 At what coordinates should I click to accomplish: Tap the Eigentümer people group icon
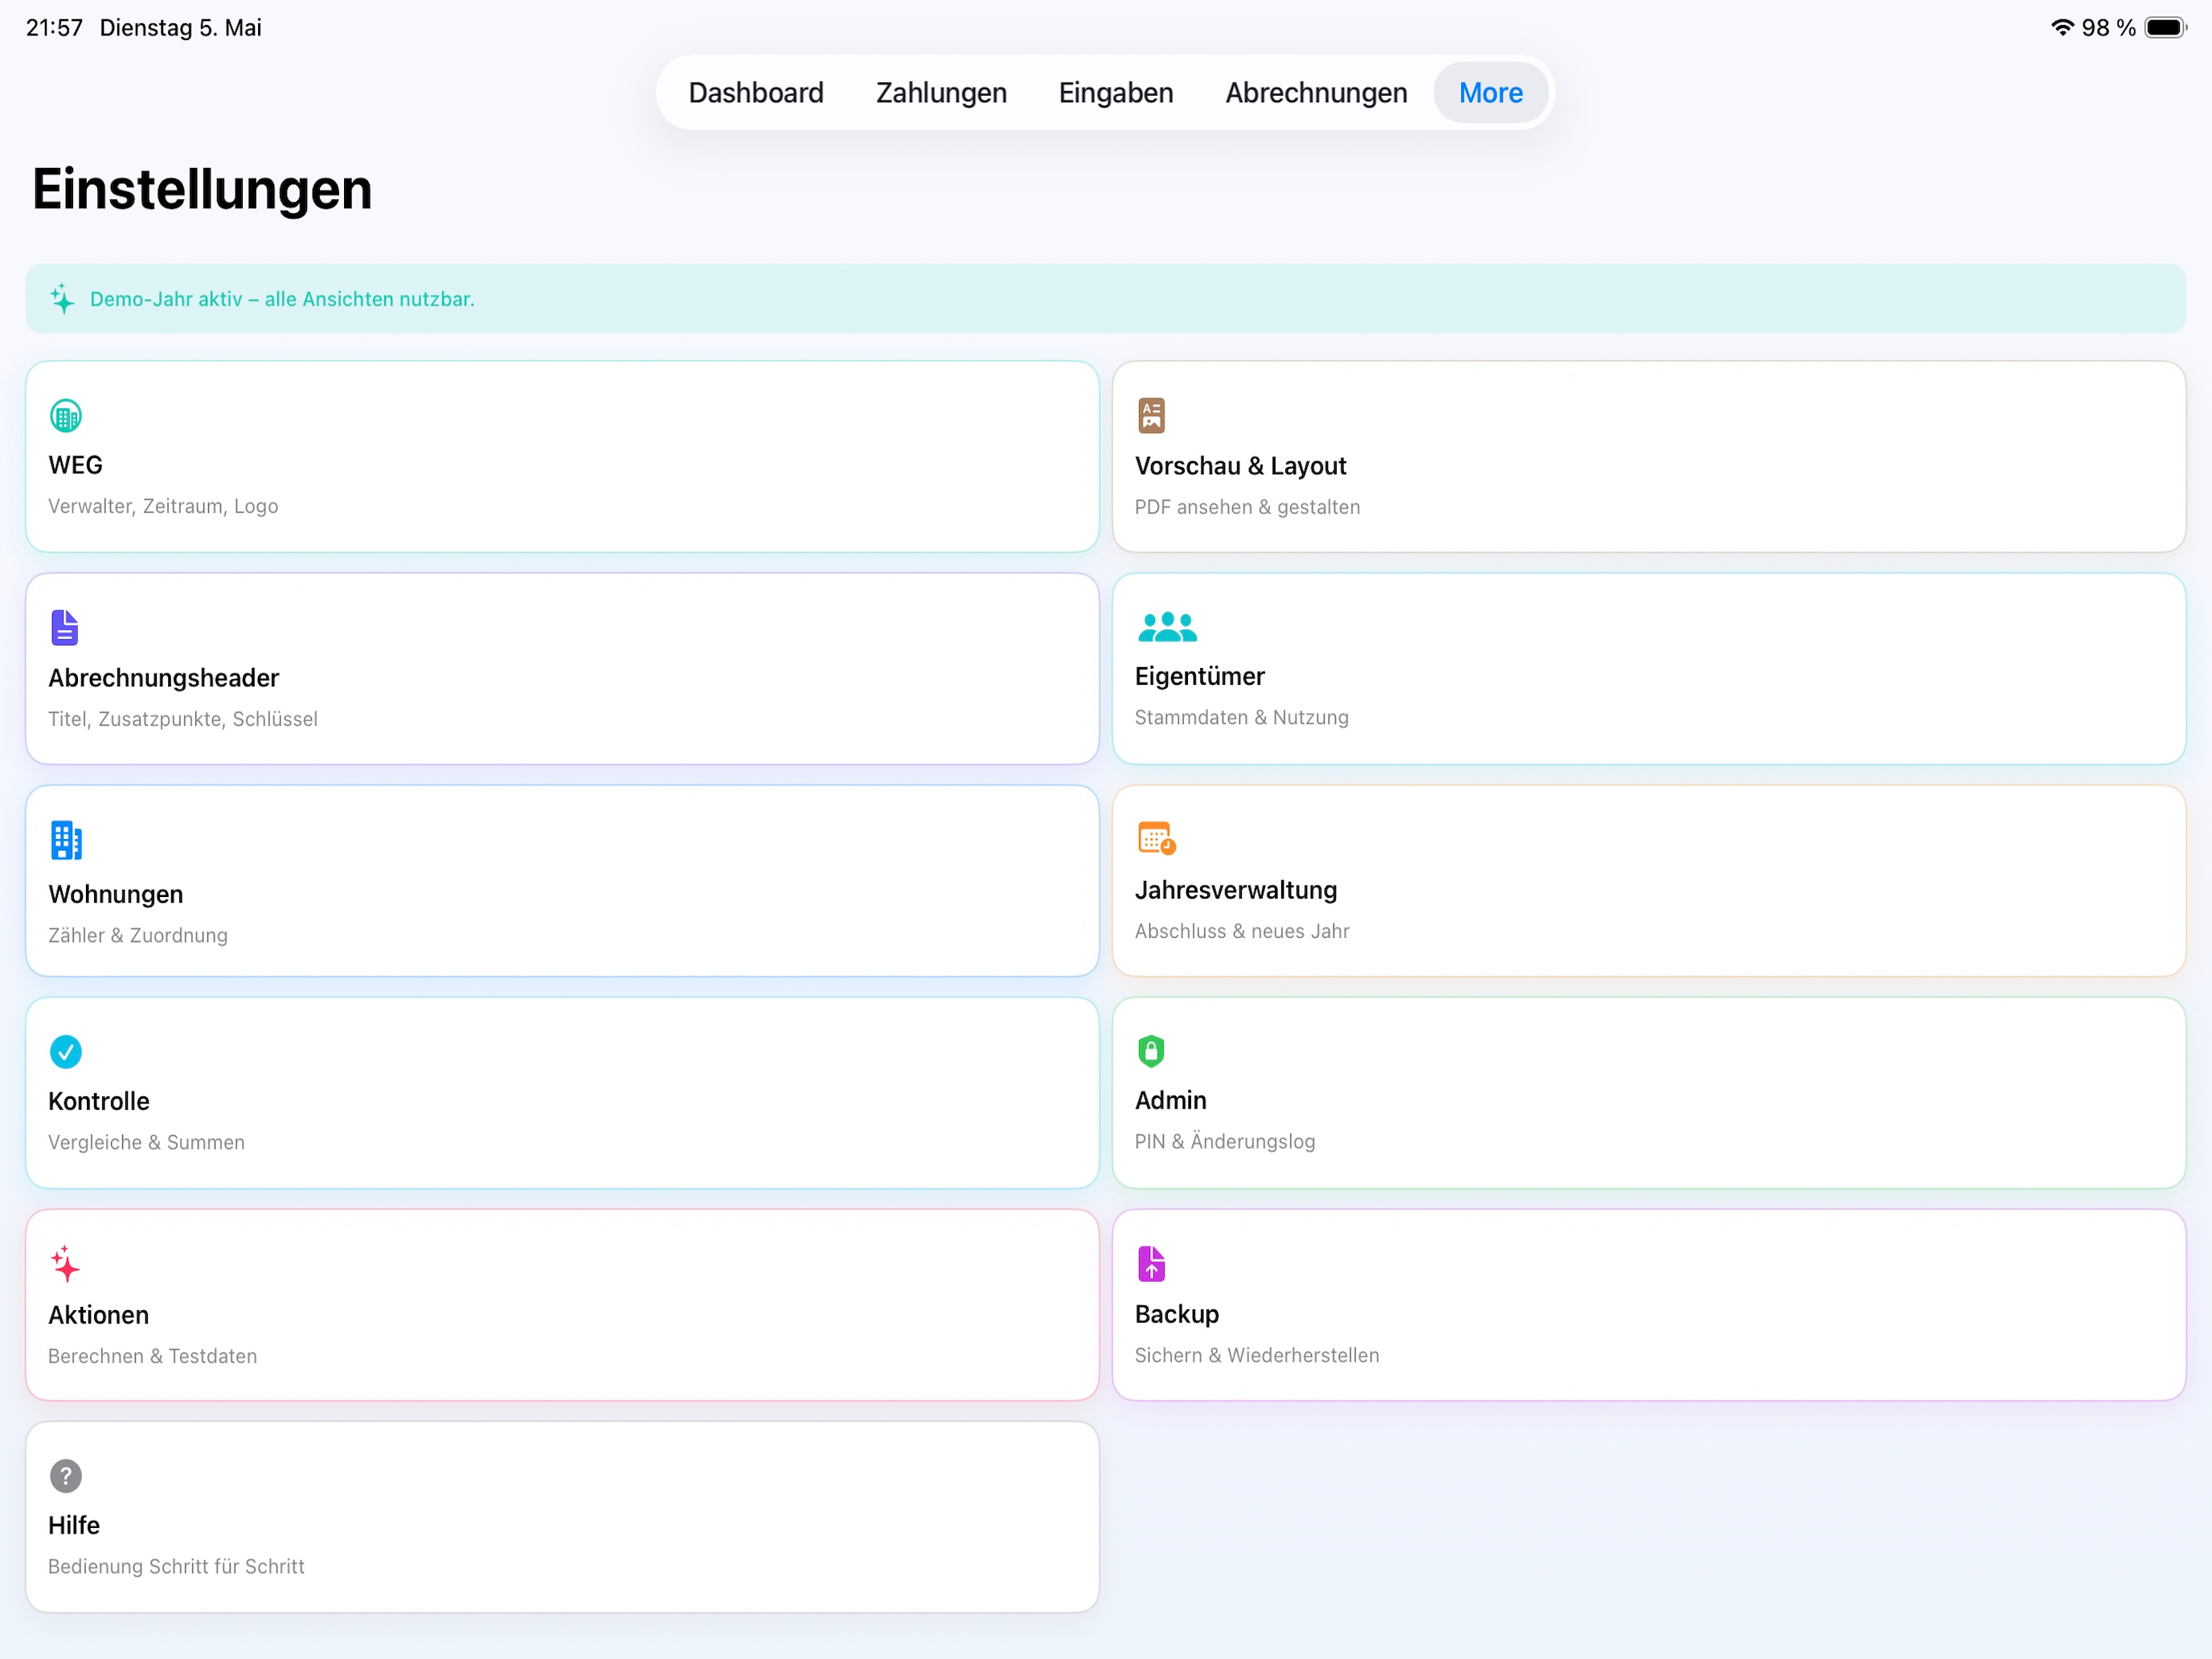[x=1167, y=627]
